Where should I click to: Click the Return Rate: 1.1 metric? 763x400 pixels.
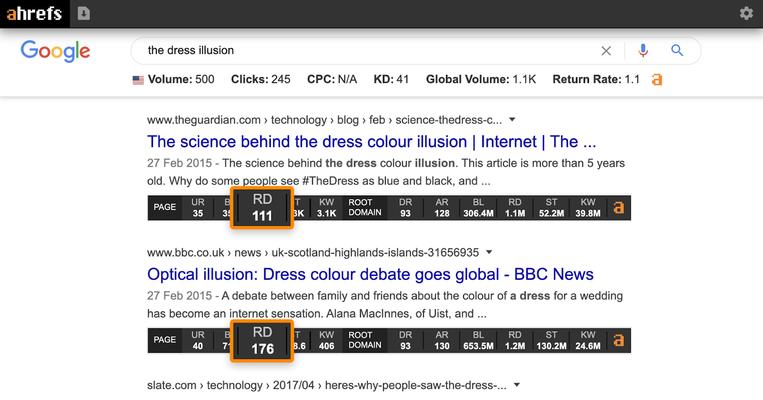point(596,79)
